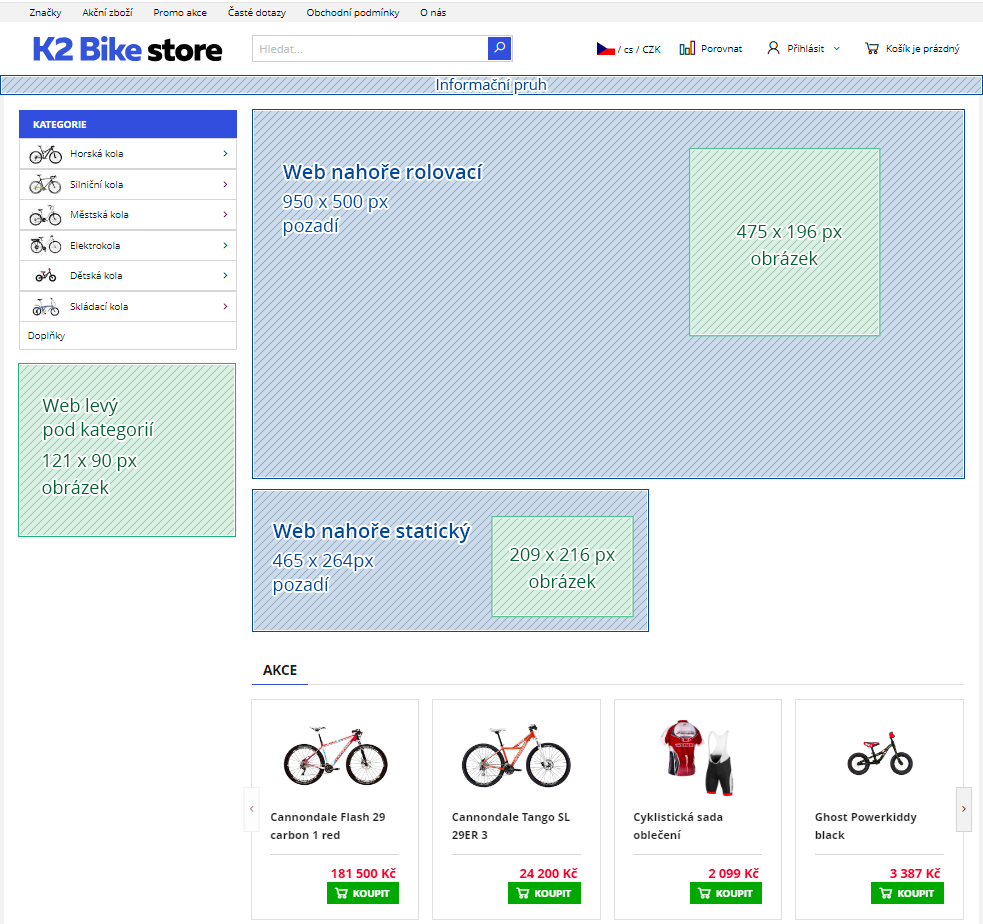Click the Dětská kola bike icon
Image resolution: width=983 pixels, height=924 pixels.
tap(46, 275)
